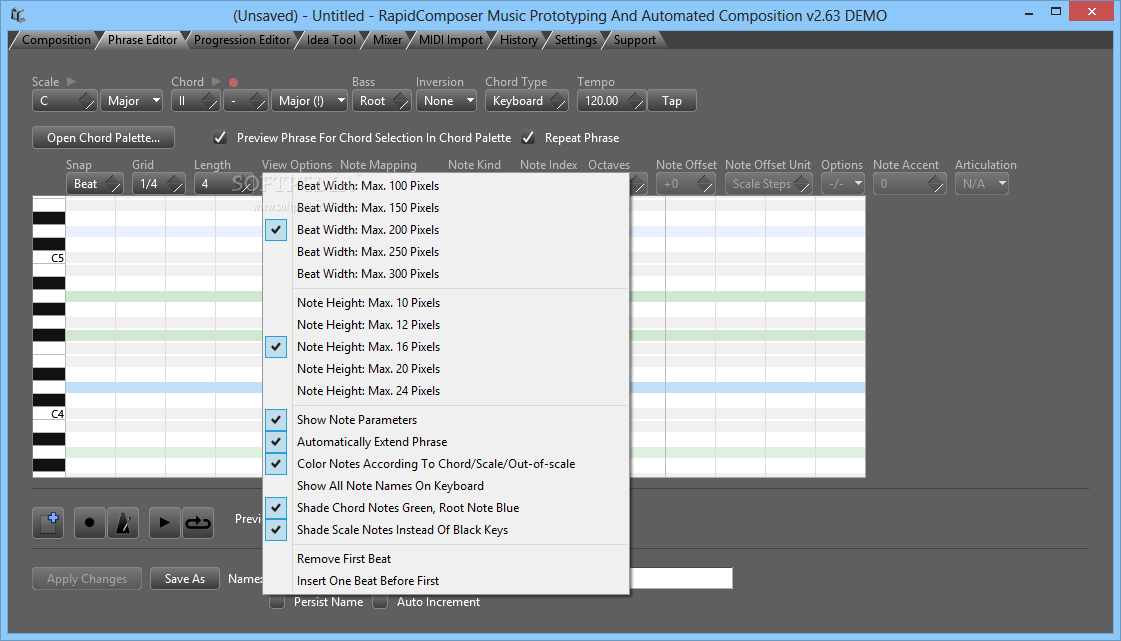
Task: Change Chord Type Keyboard selector
Action: (527, 101)
